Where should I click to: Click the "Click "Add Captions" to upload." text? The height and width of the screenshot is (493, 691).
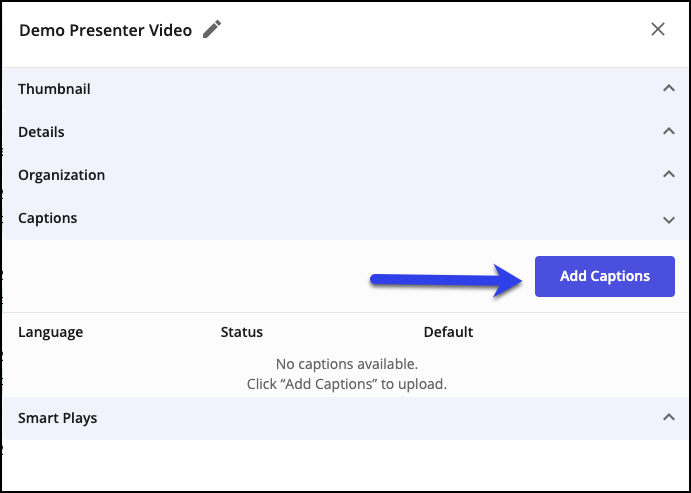click(347, 384)
